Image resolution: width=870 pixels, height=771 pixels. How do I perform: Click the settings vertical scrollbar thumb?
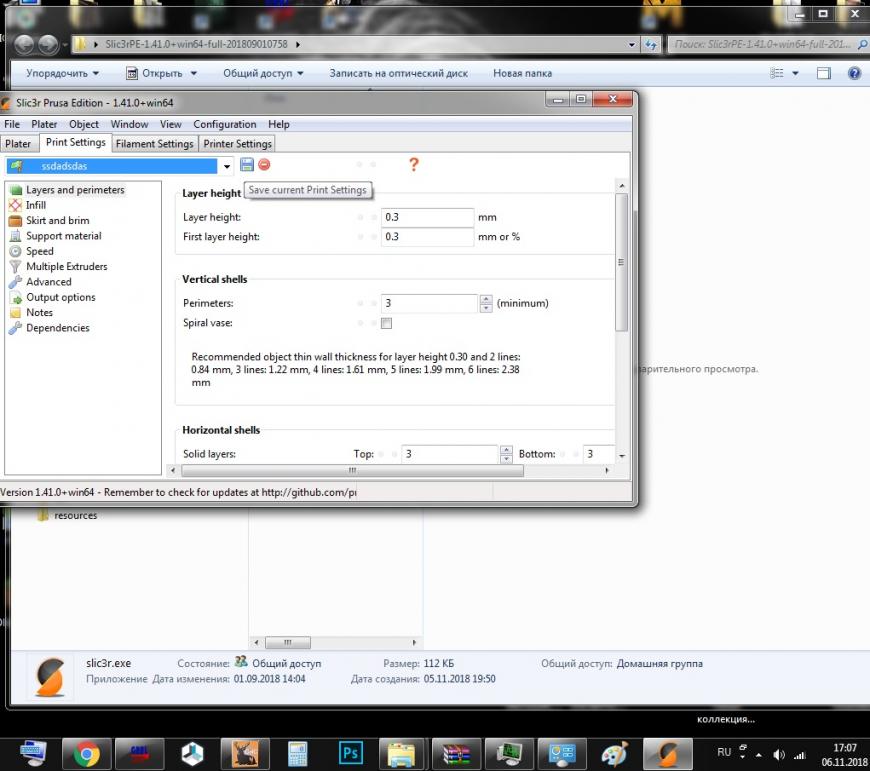621,262
